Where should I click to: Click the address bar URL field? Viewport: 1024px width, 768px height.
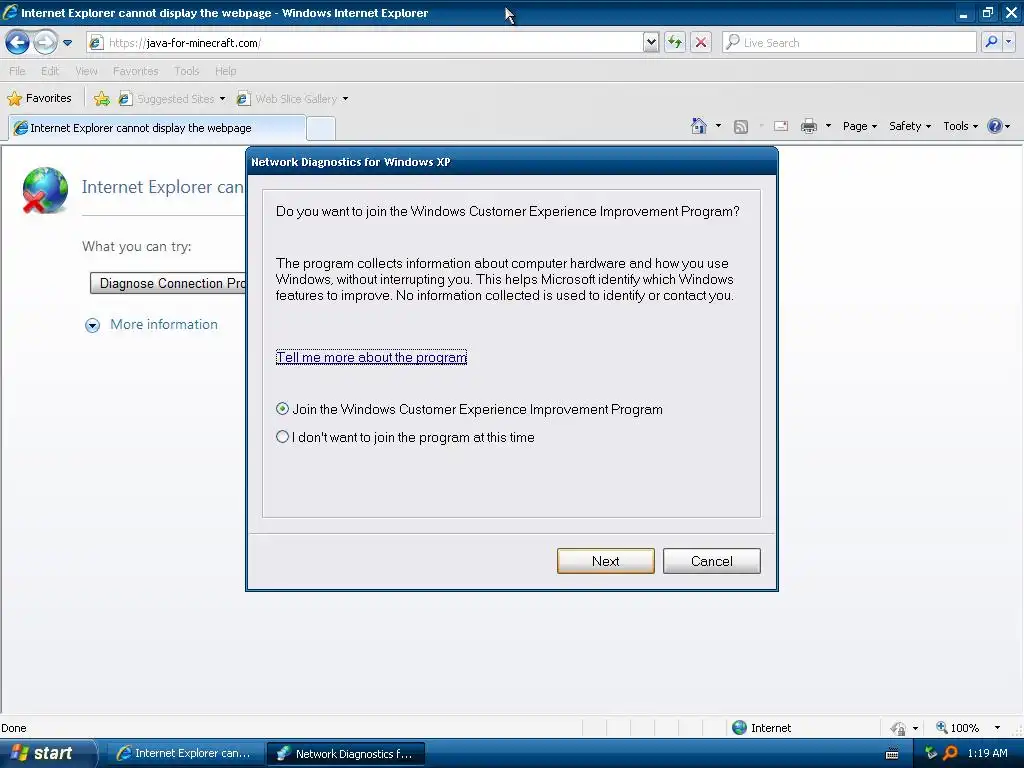coord(364,43)
